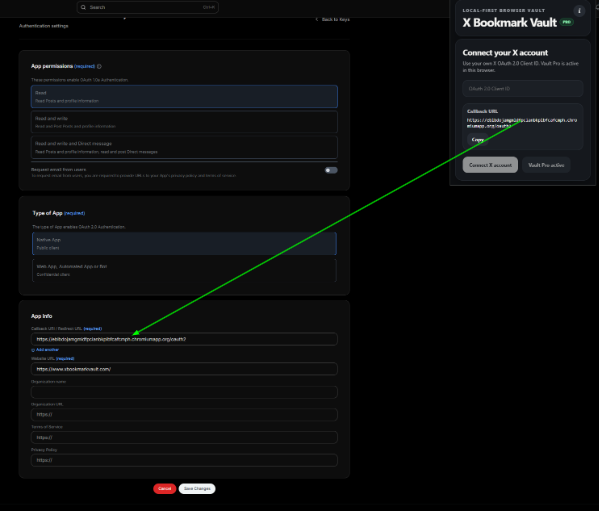599x511 pixels.
Task: Click the Save Changes button
Action: pyautogui.click(x=197, y=488)
